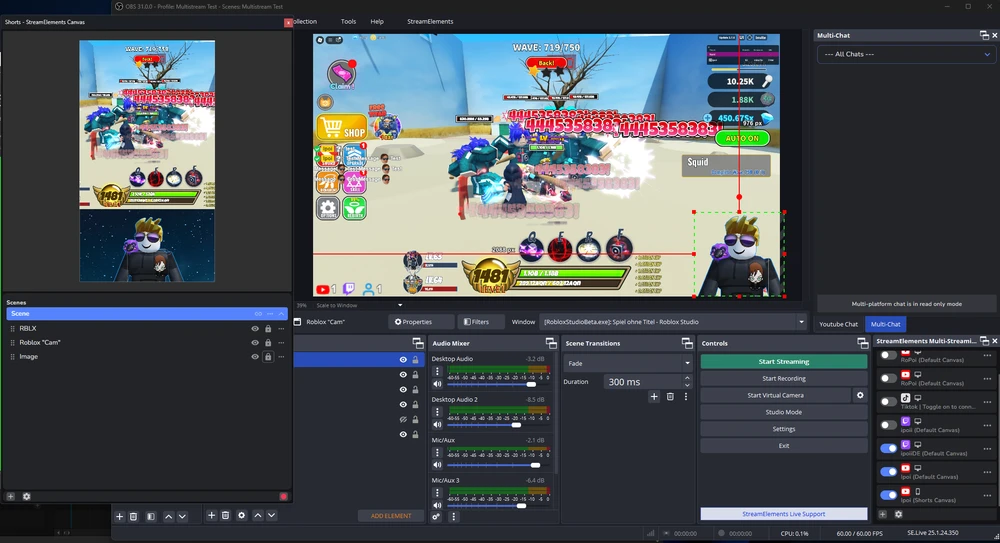Hide the Roblox "Cam" source
Viewport: 1000px width, 543px height.
tap(255, 342)
